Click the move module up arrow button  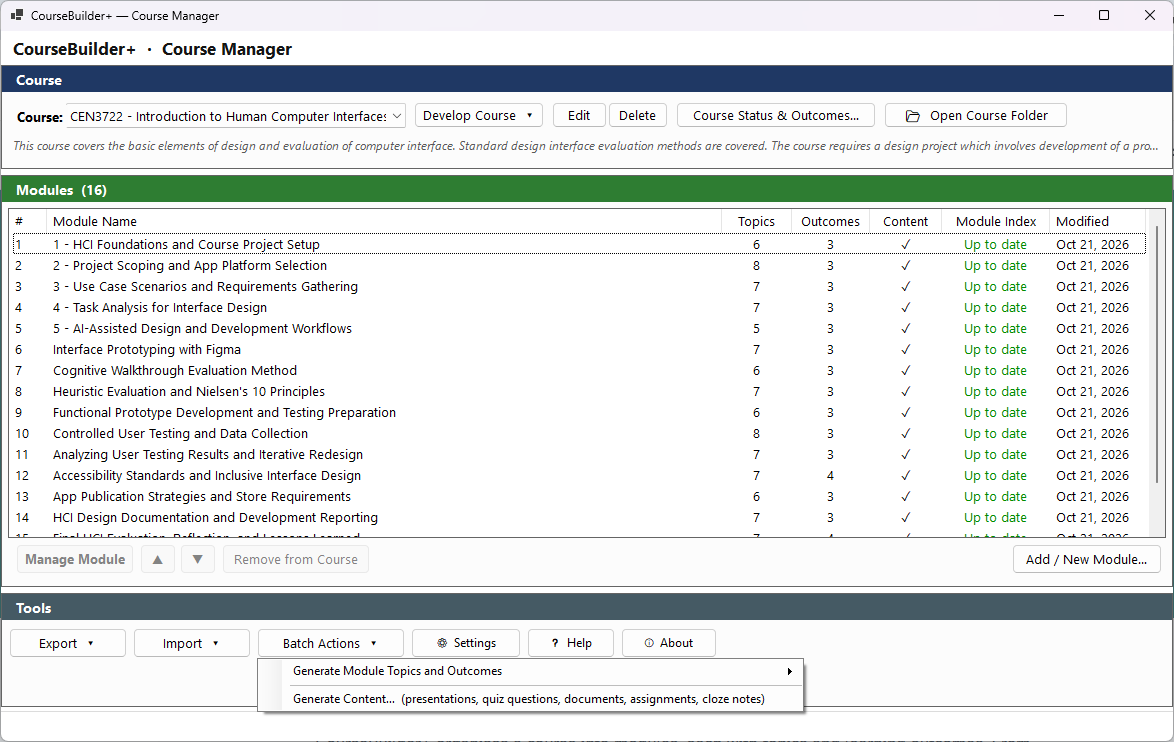coord(157,559)
